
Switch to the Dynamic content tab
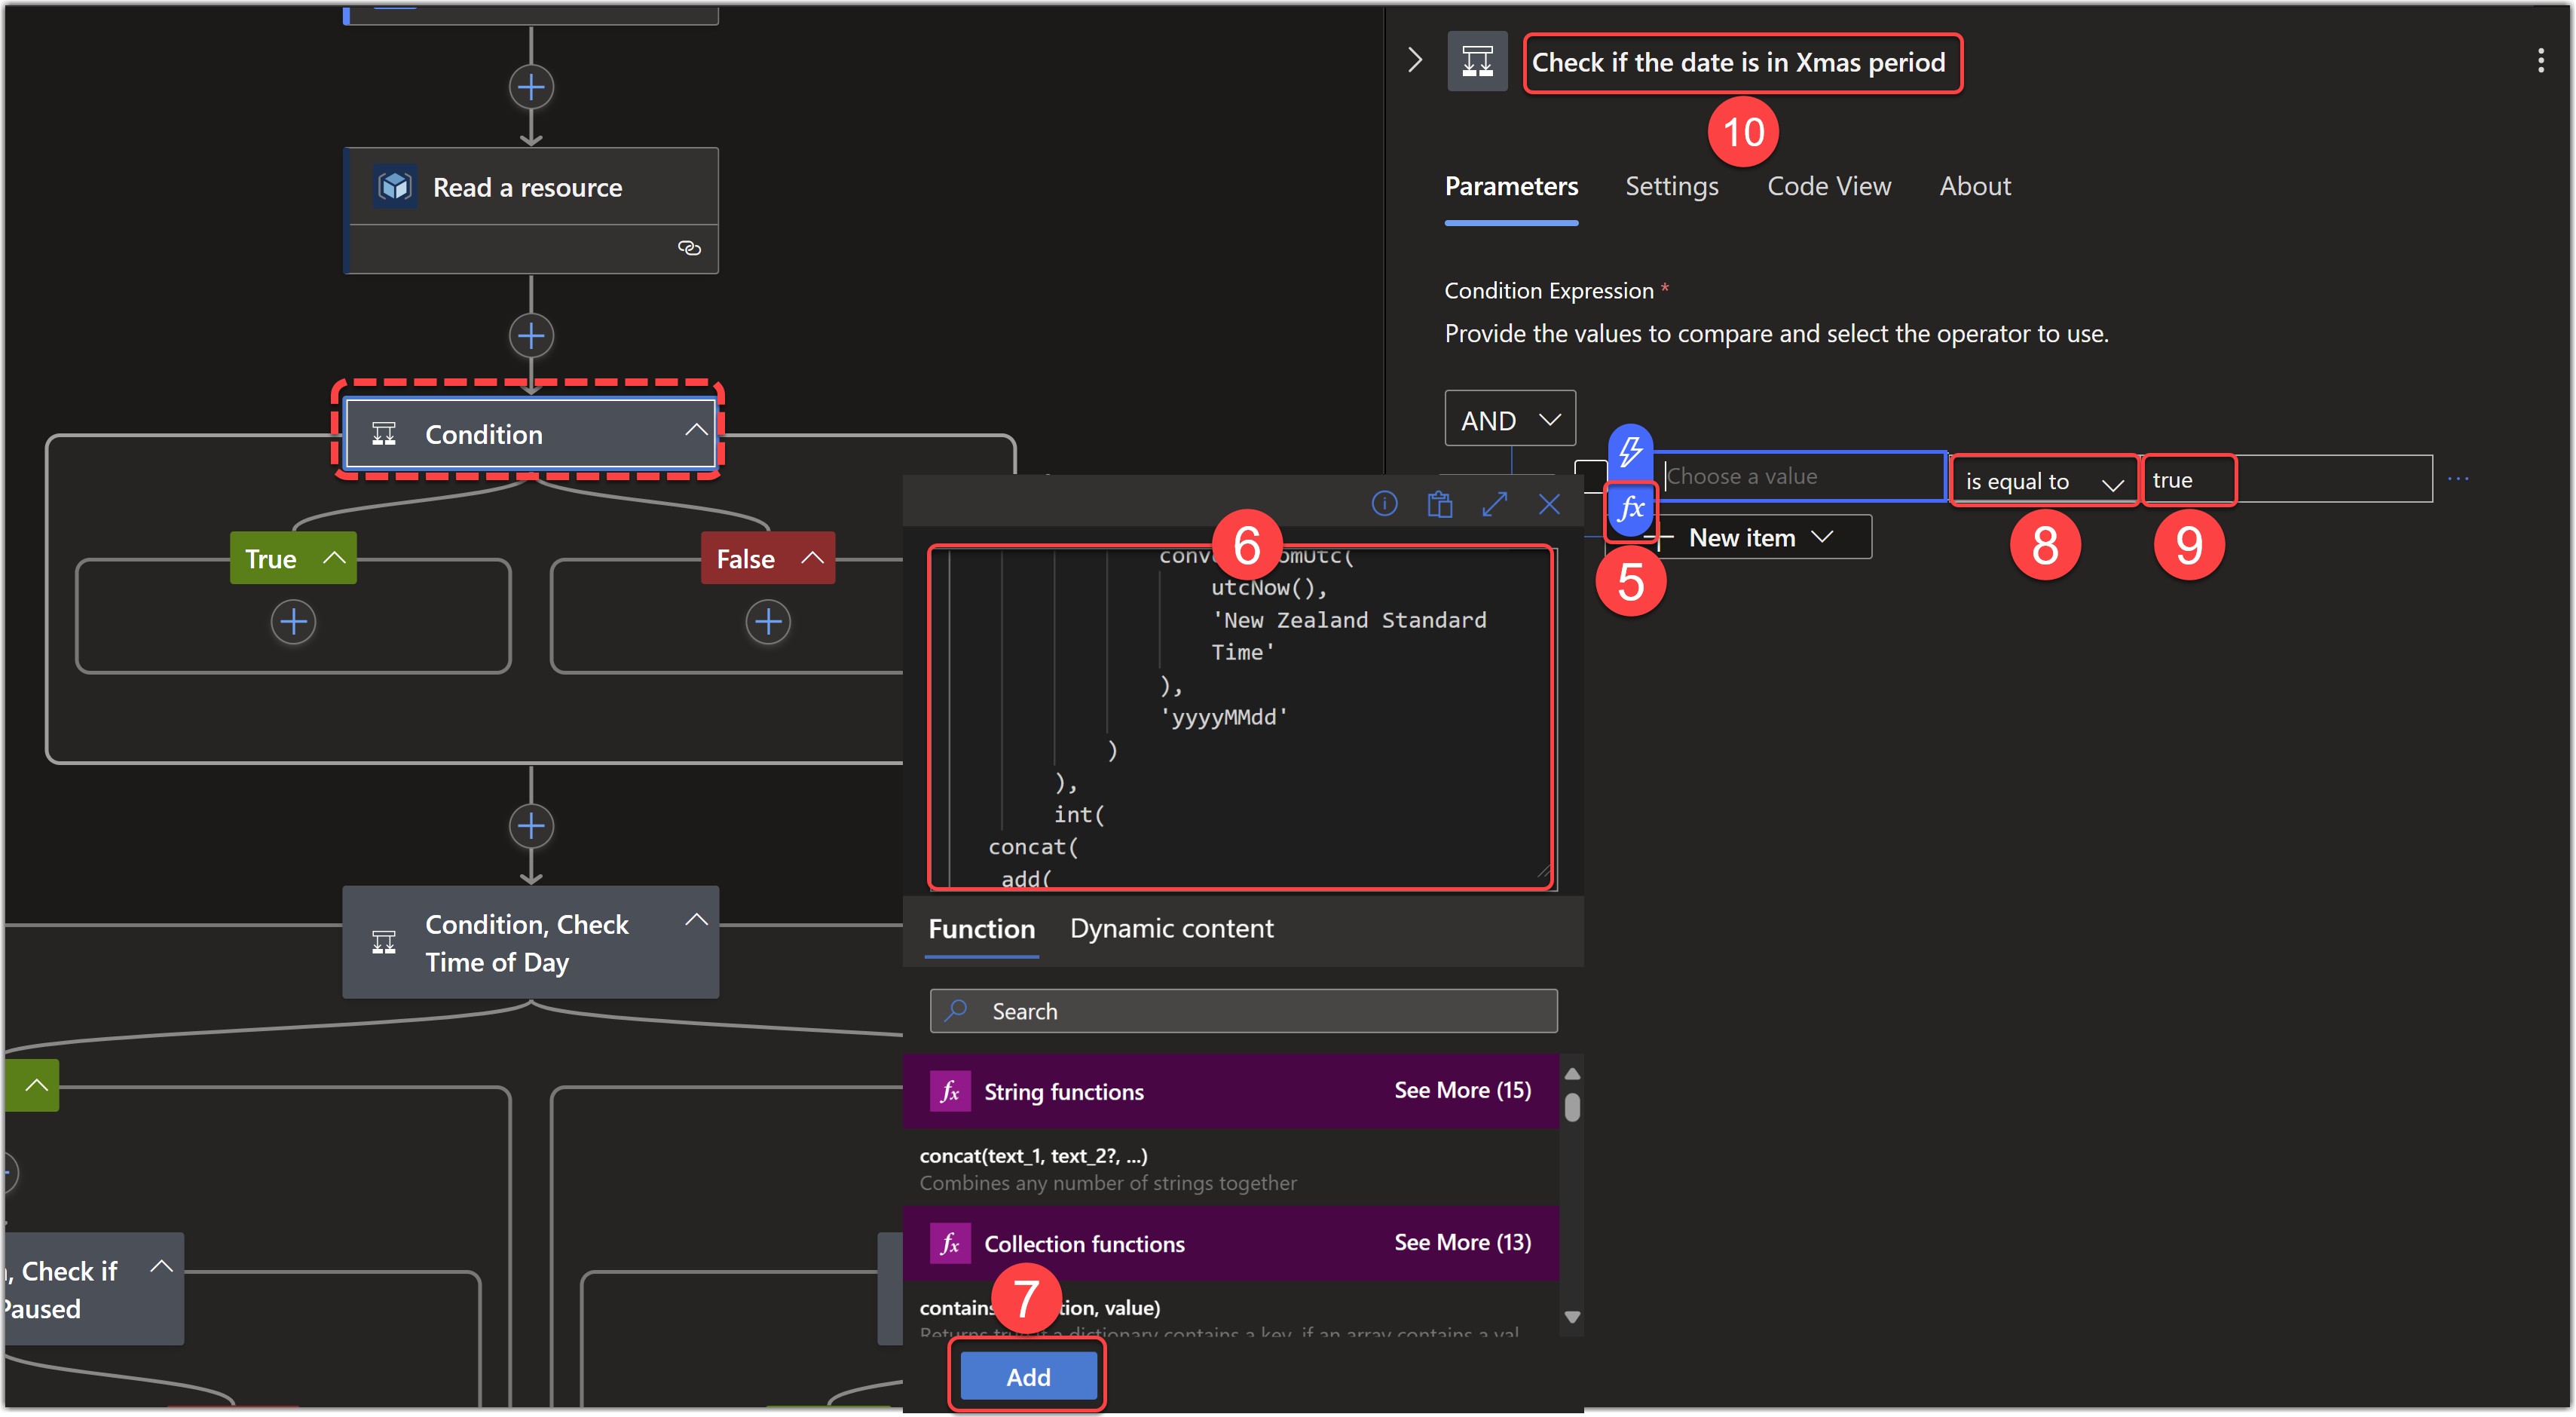pyautogui.click(x=1171, y=928)
